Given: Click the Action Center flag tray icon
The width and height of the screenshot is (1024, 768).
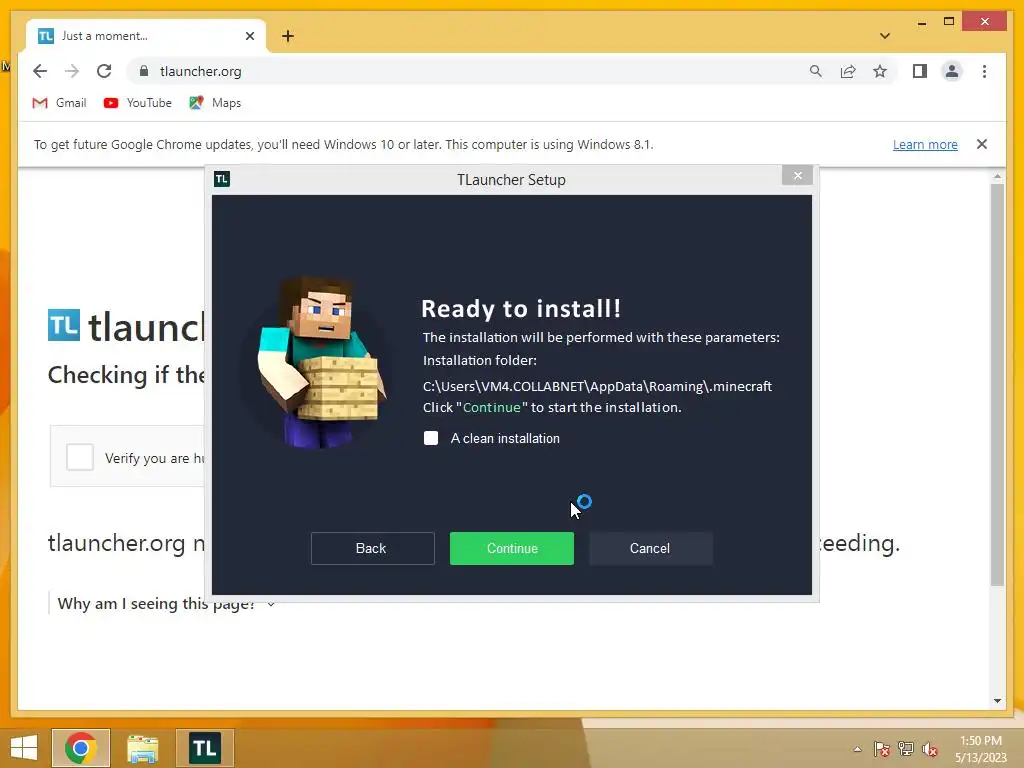Looking at the screenshot, I should click(x=882, y=749).
